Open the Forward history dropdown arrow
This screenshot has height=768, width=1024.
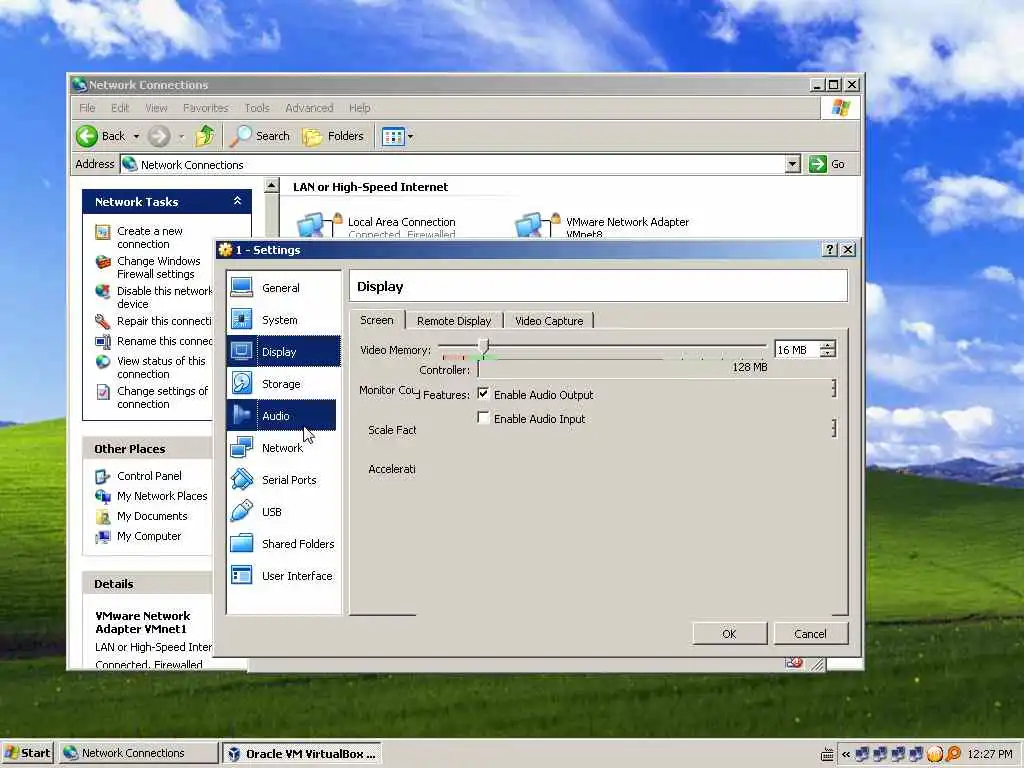182,136
